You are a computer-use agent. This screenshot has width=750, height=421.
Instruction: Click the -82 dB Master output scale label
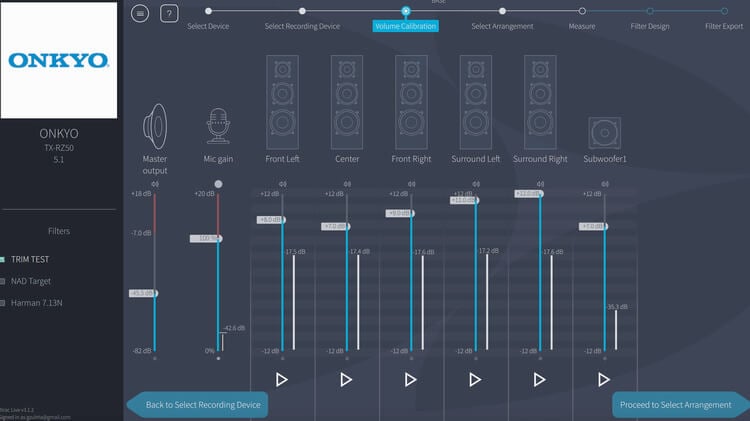(x=142, y=351)
